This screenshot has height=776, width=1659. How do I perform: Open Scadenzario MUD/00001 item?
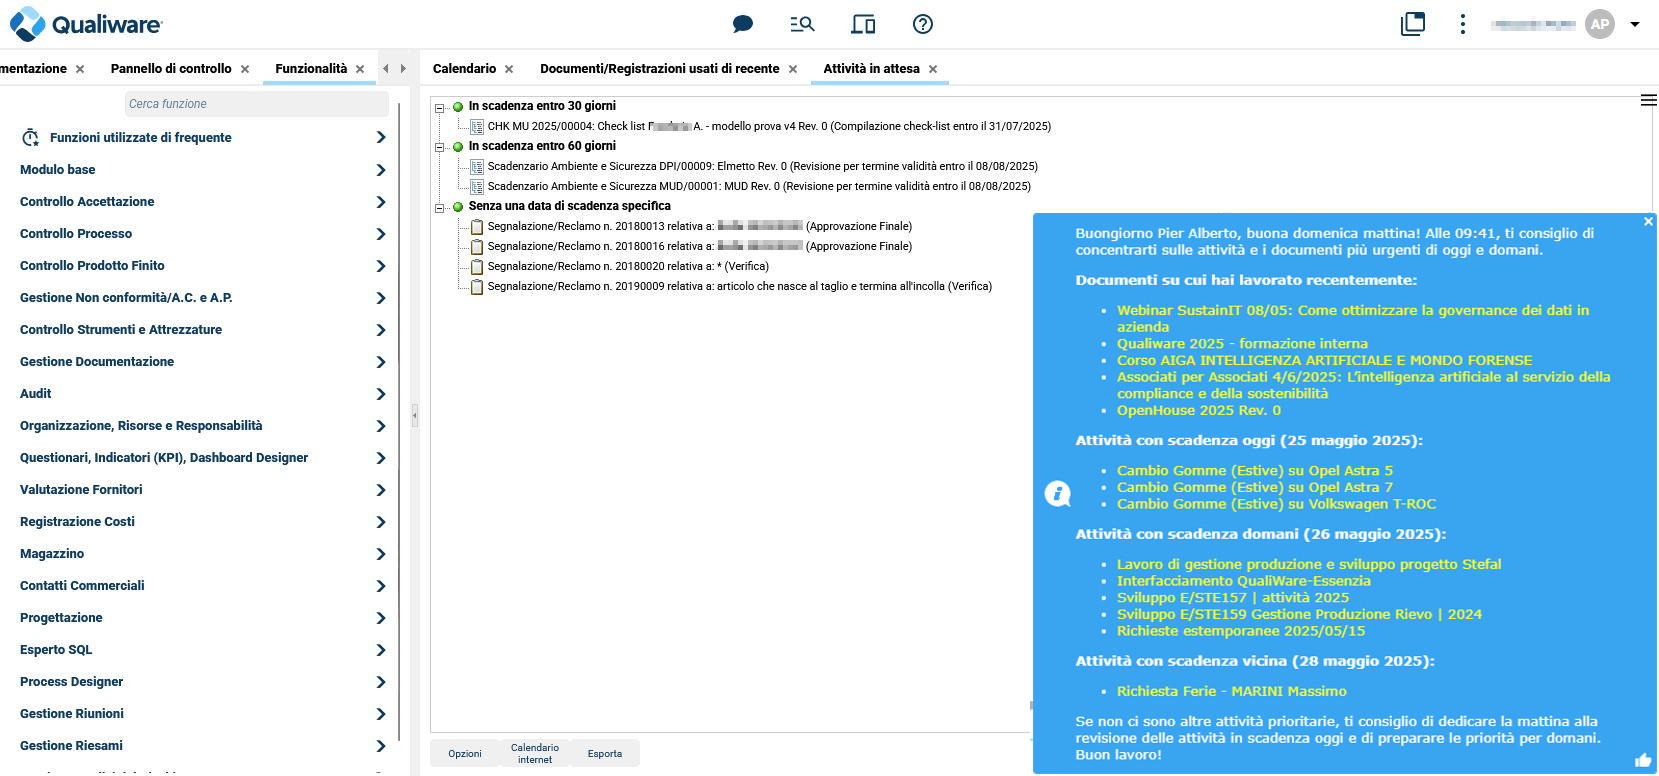click(759, 186)
